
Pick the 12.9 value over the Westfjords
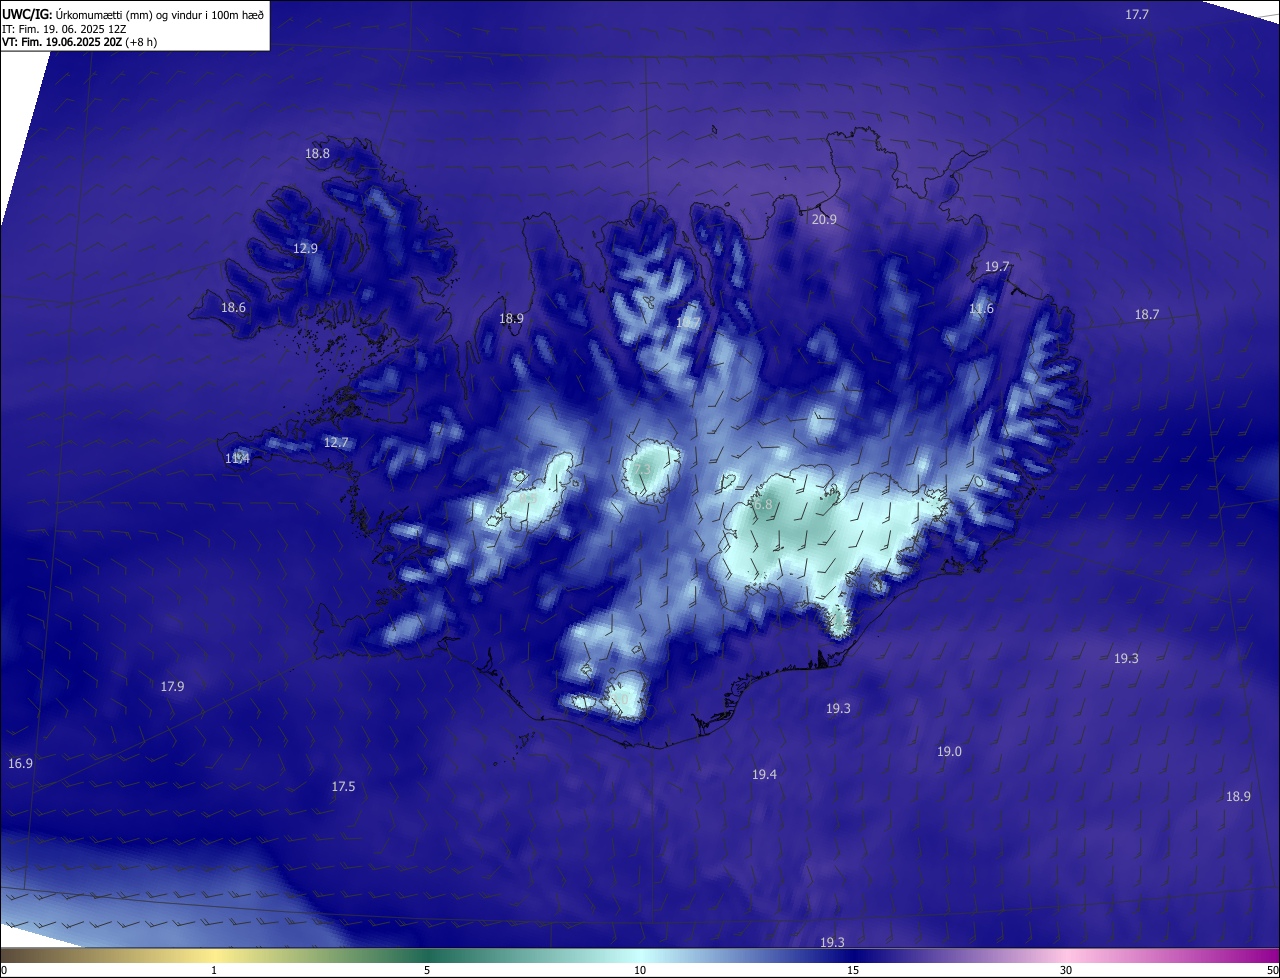coord(305,248)
